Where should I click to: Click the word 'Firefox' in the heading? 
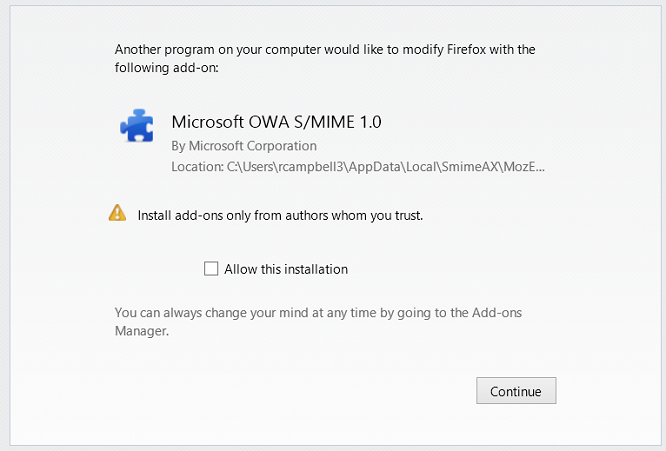click(x=466, y=50)
